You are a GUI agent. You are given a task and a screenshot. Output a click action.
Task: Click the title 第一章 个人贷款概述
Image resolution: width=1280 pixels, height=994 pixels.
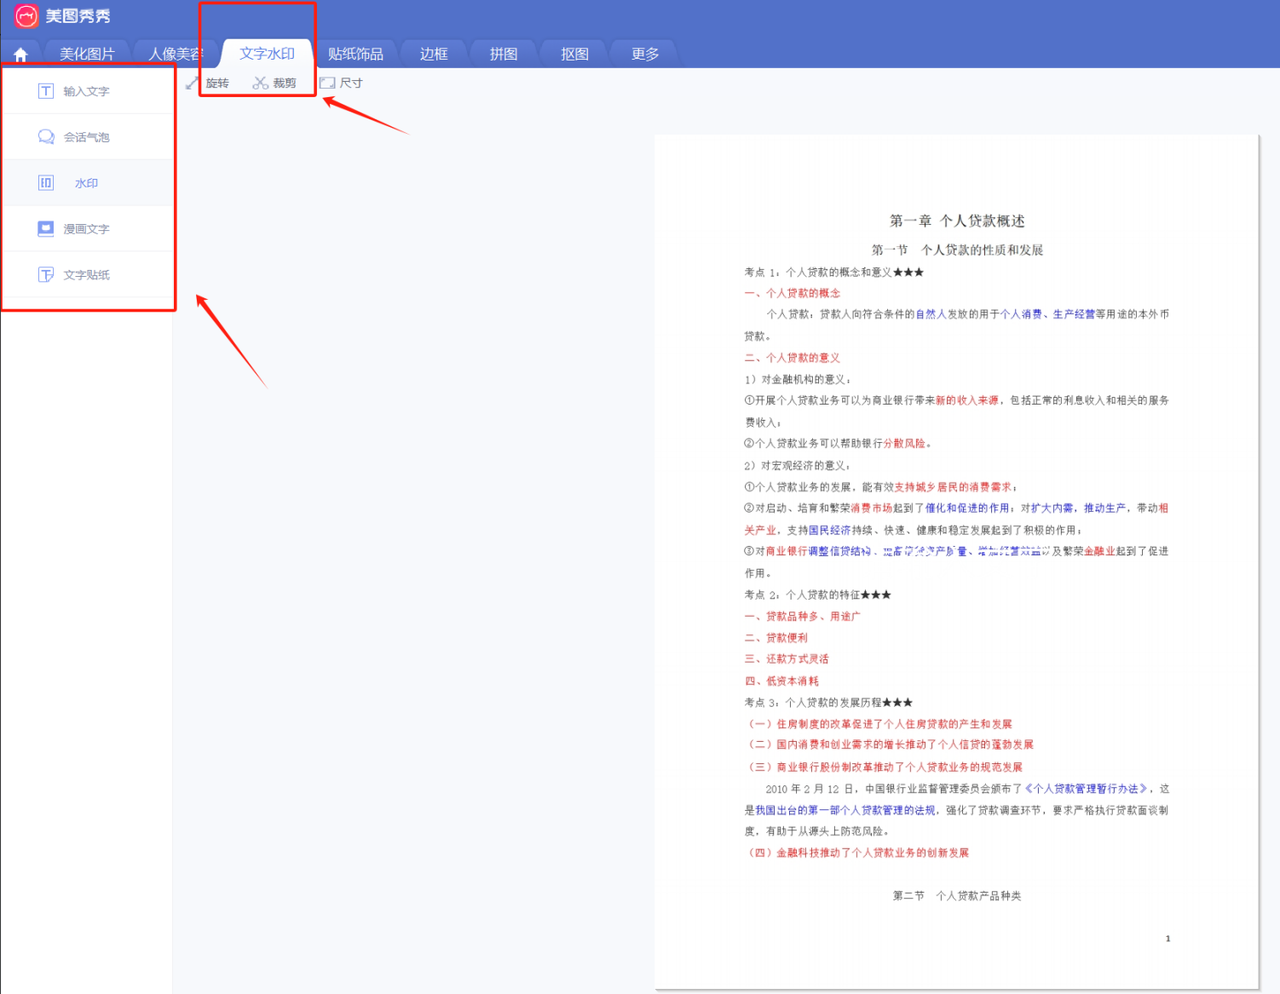[957, 221]
